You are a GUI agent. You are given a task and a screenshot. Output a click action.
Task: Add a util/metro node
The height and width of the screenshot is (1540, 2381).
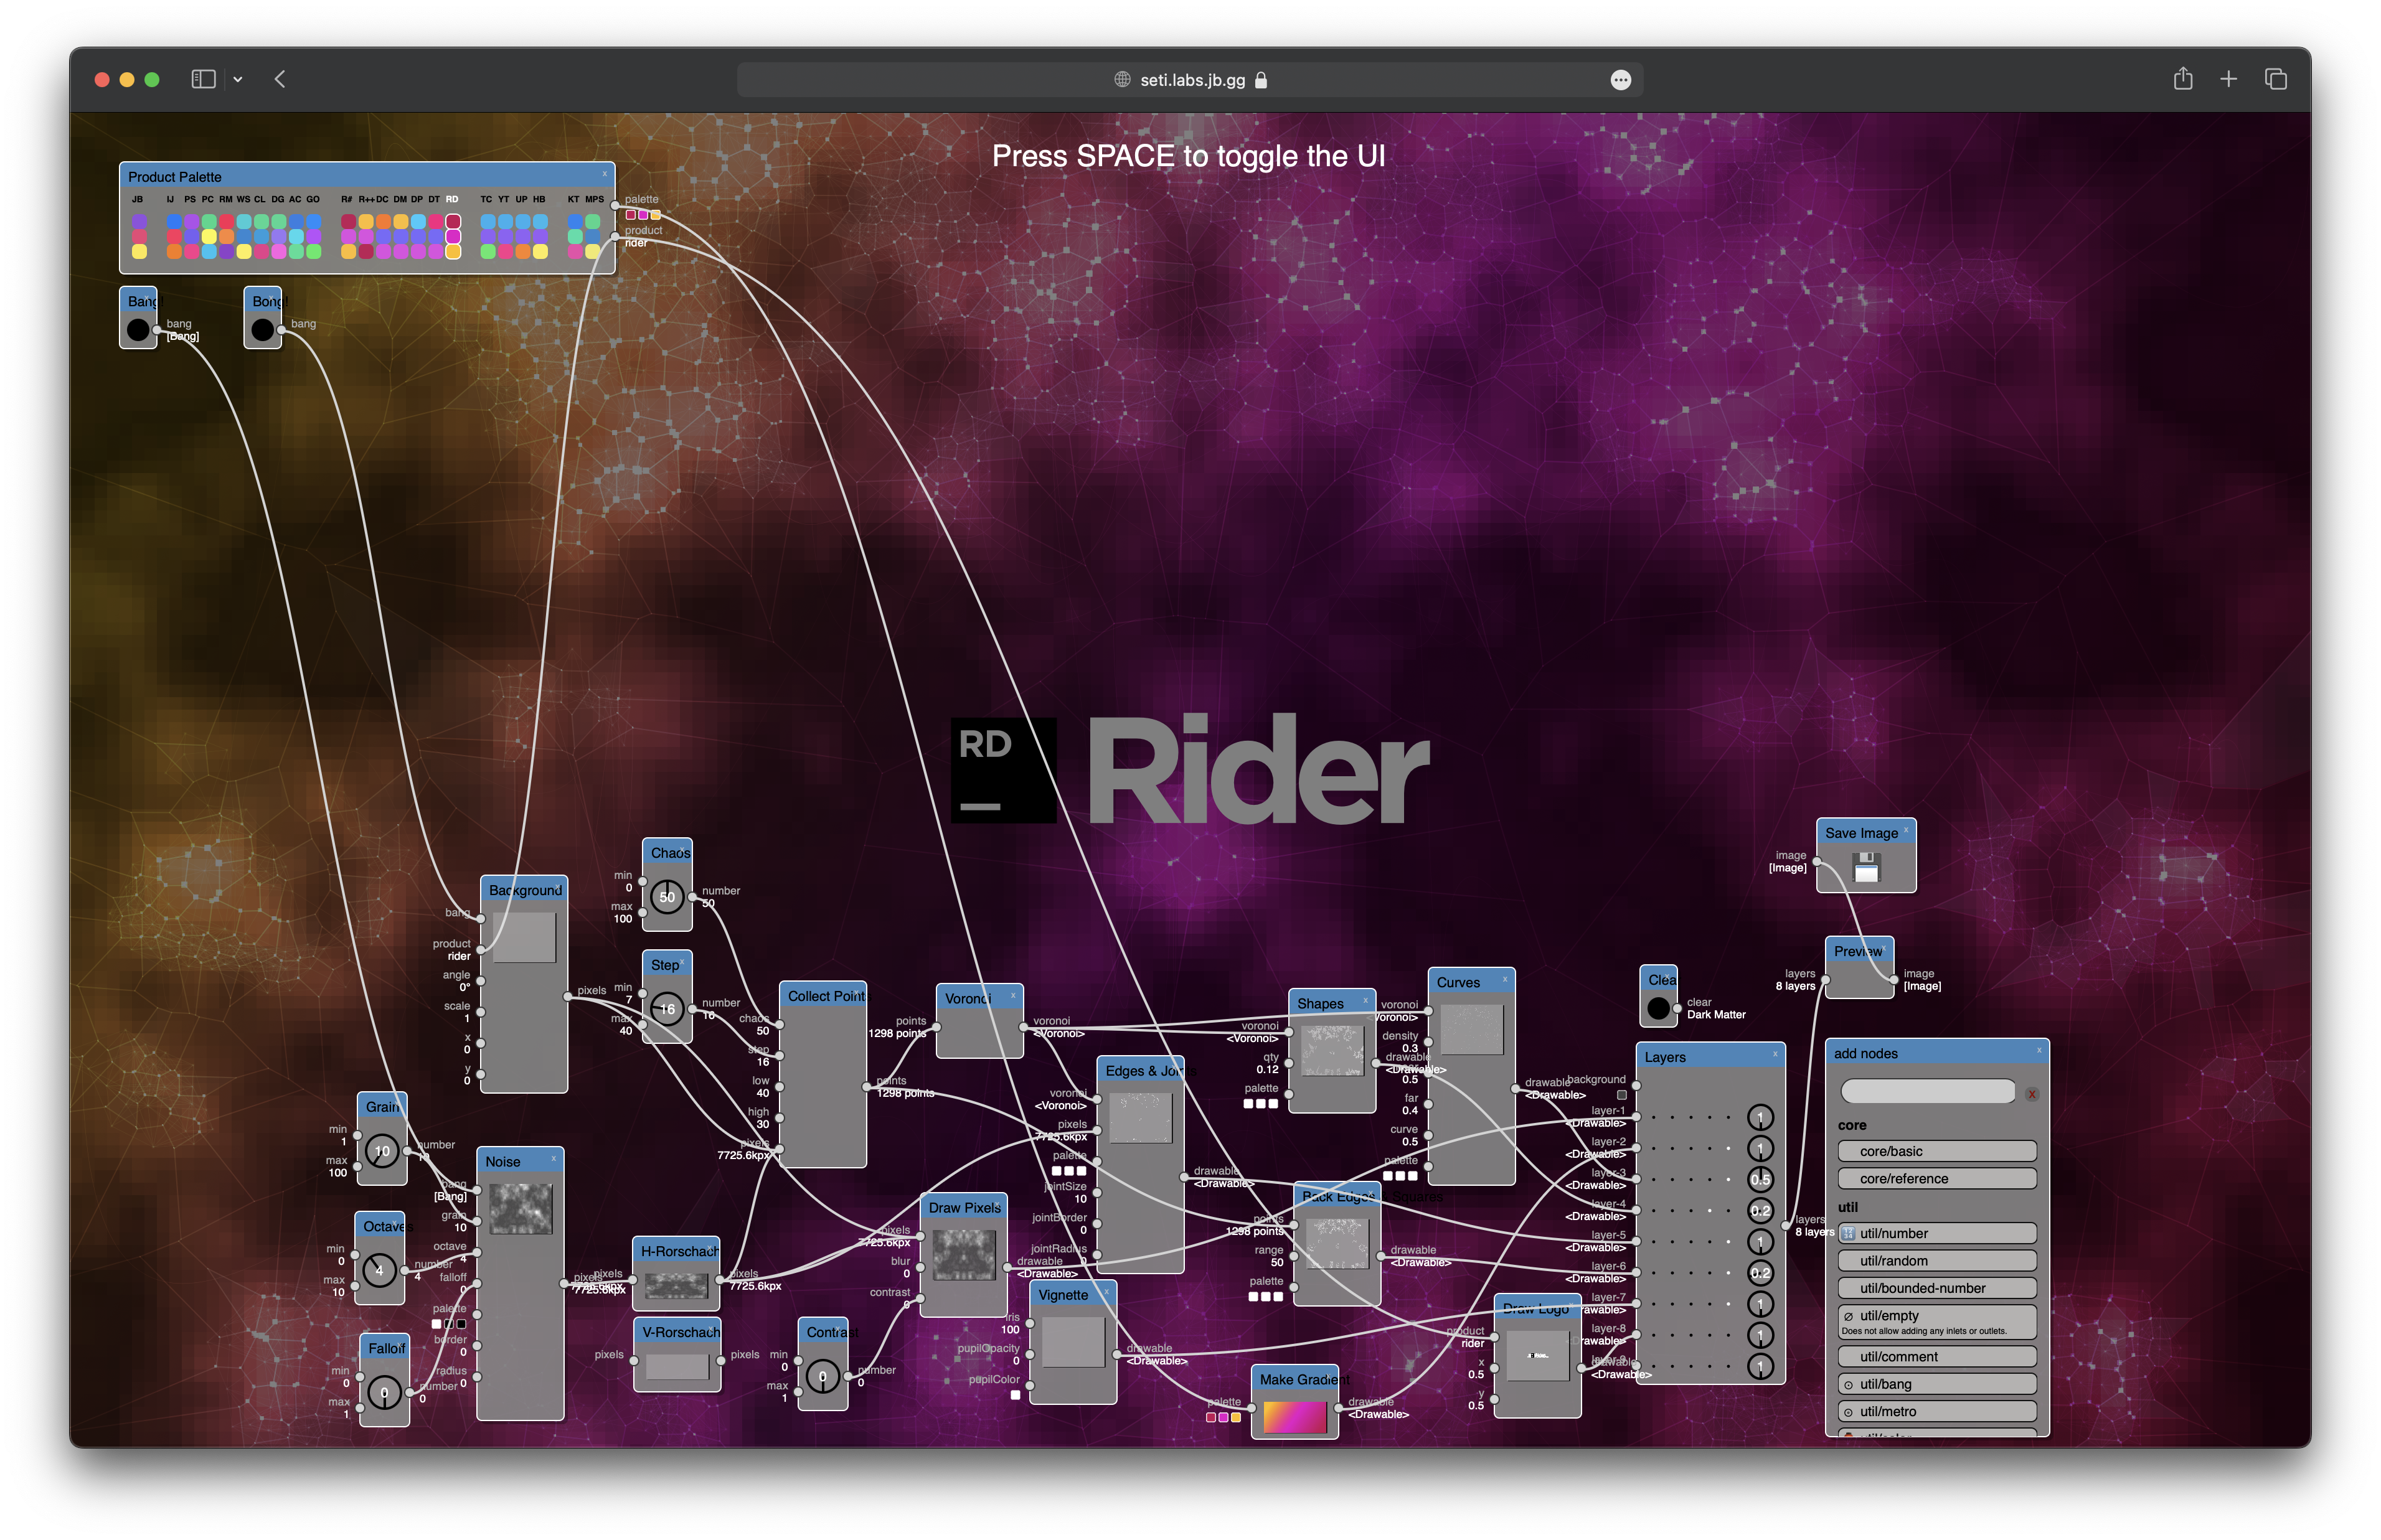point(1937,1412)
